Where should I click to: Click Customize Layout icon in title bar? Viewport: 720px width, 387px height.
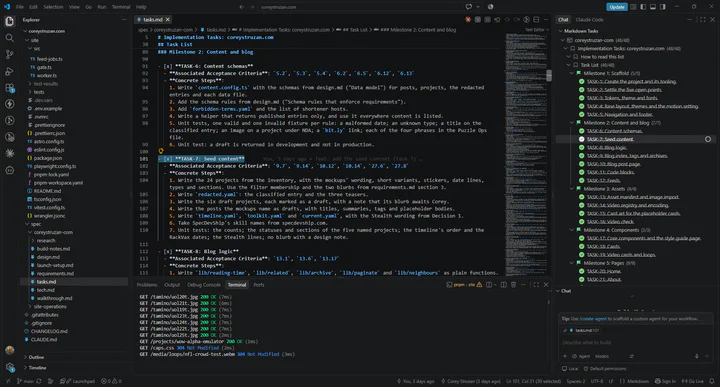click(633, 7)
